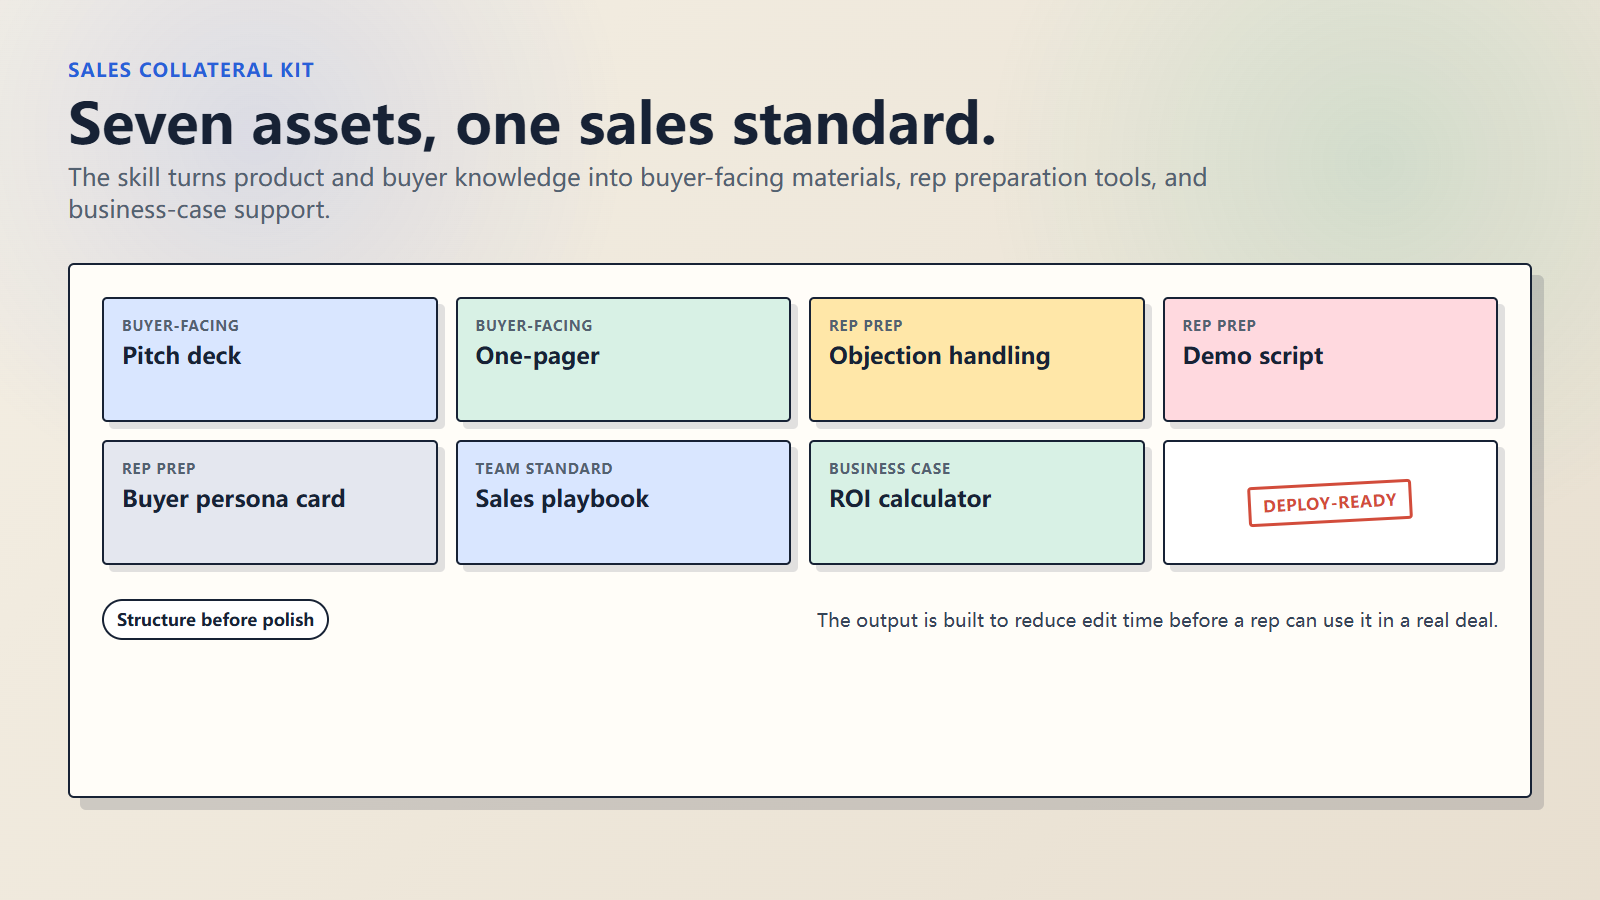This screenshot has width=1600, height=900.
Task: Click the subtitle starting 'The skill turns product'
Action: tap(638, 193)
